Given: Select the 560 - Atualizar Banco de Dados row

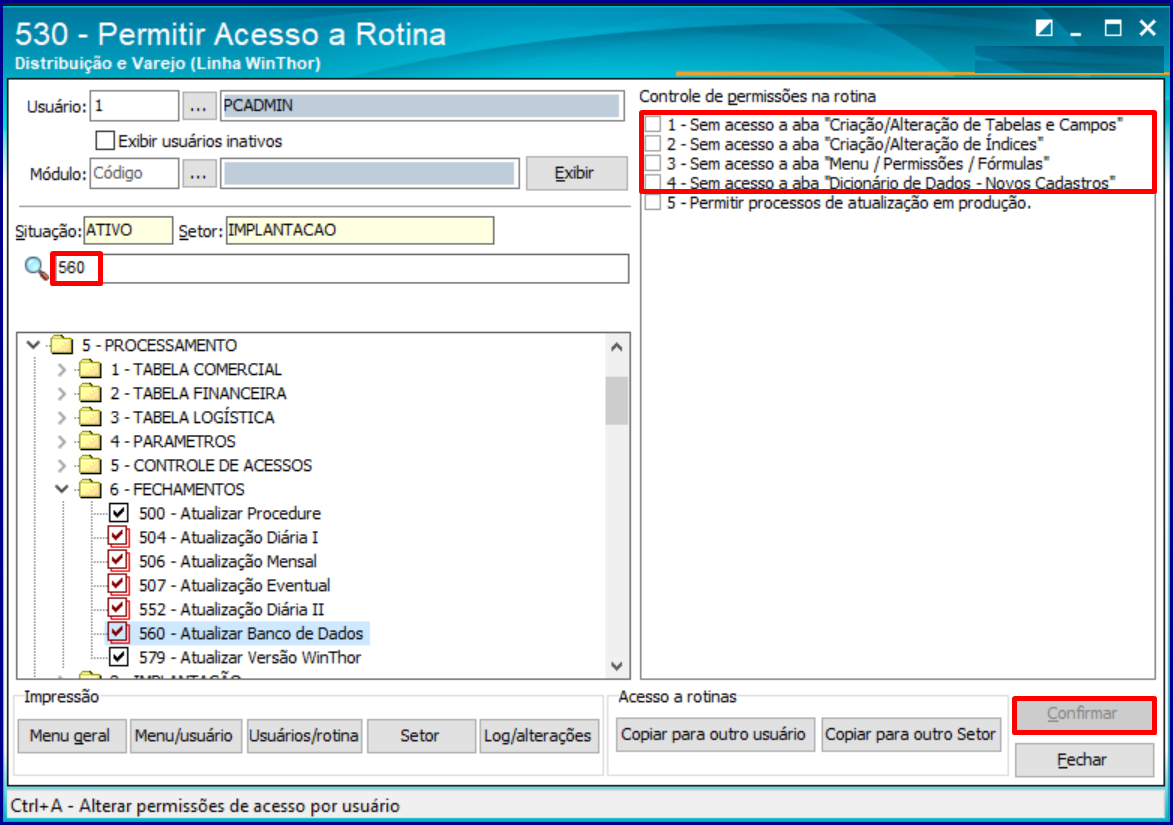Looking at the screenshot, I should tap(251, 634).
